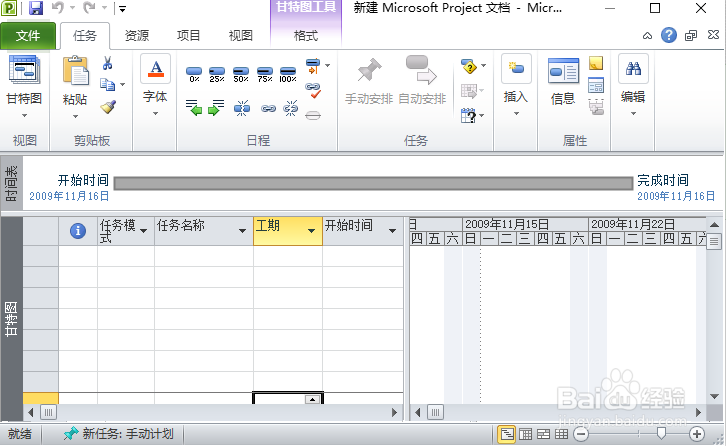Screen dimensions: 726x446
Task: Click the duration spinner up arrow in active cell
Action: point(313,399)
